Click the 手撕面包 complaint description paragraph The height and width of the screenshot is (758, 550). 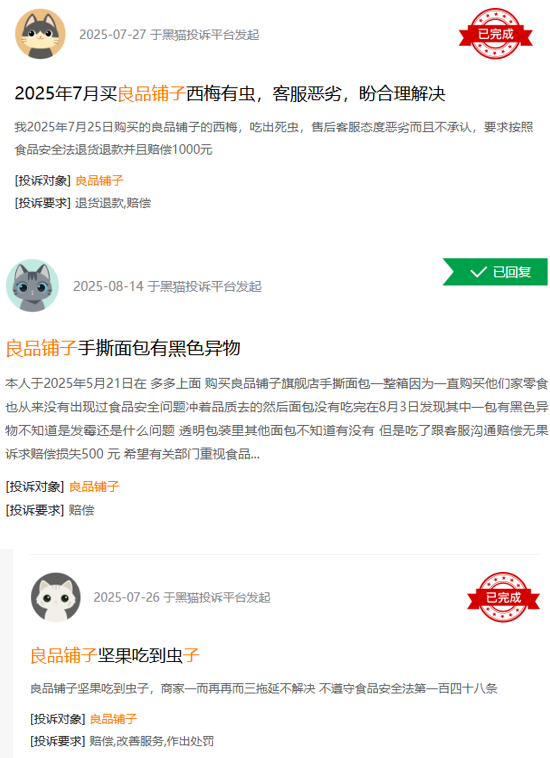276,419
